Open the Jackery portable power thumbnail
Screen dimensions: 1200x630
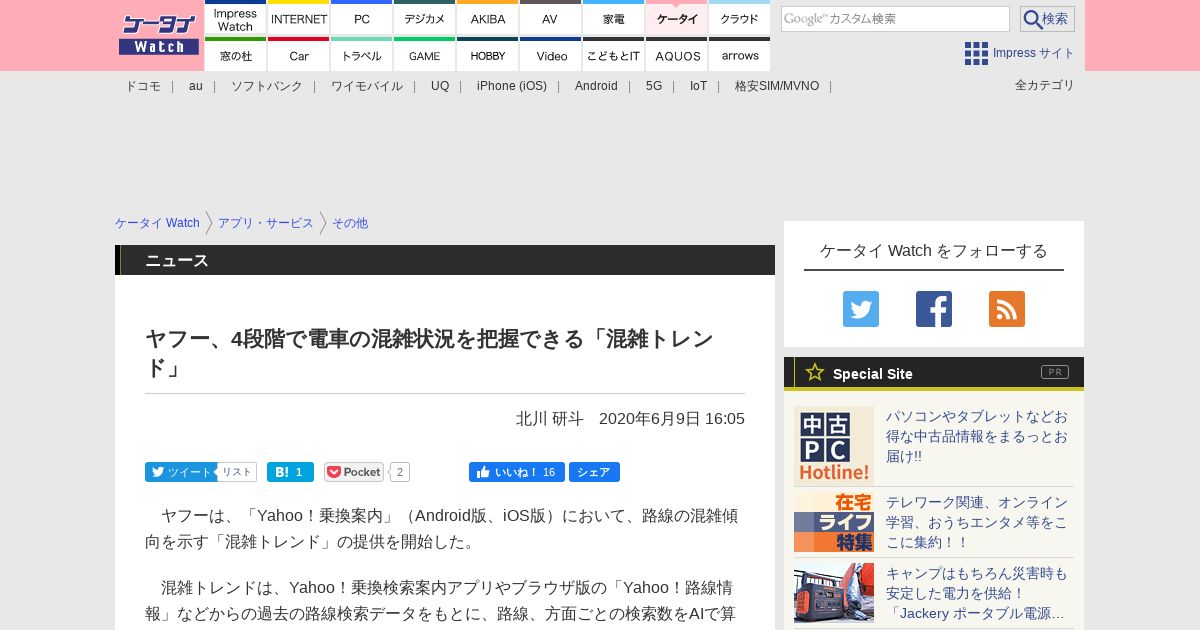[834, 593]
